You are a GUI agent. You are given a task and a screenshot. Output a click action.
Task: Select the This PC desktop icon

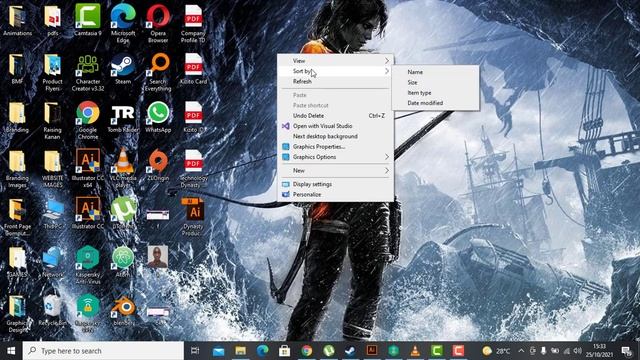pyautogui.click(x=52, y=213)
